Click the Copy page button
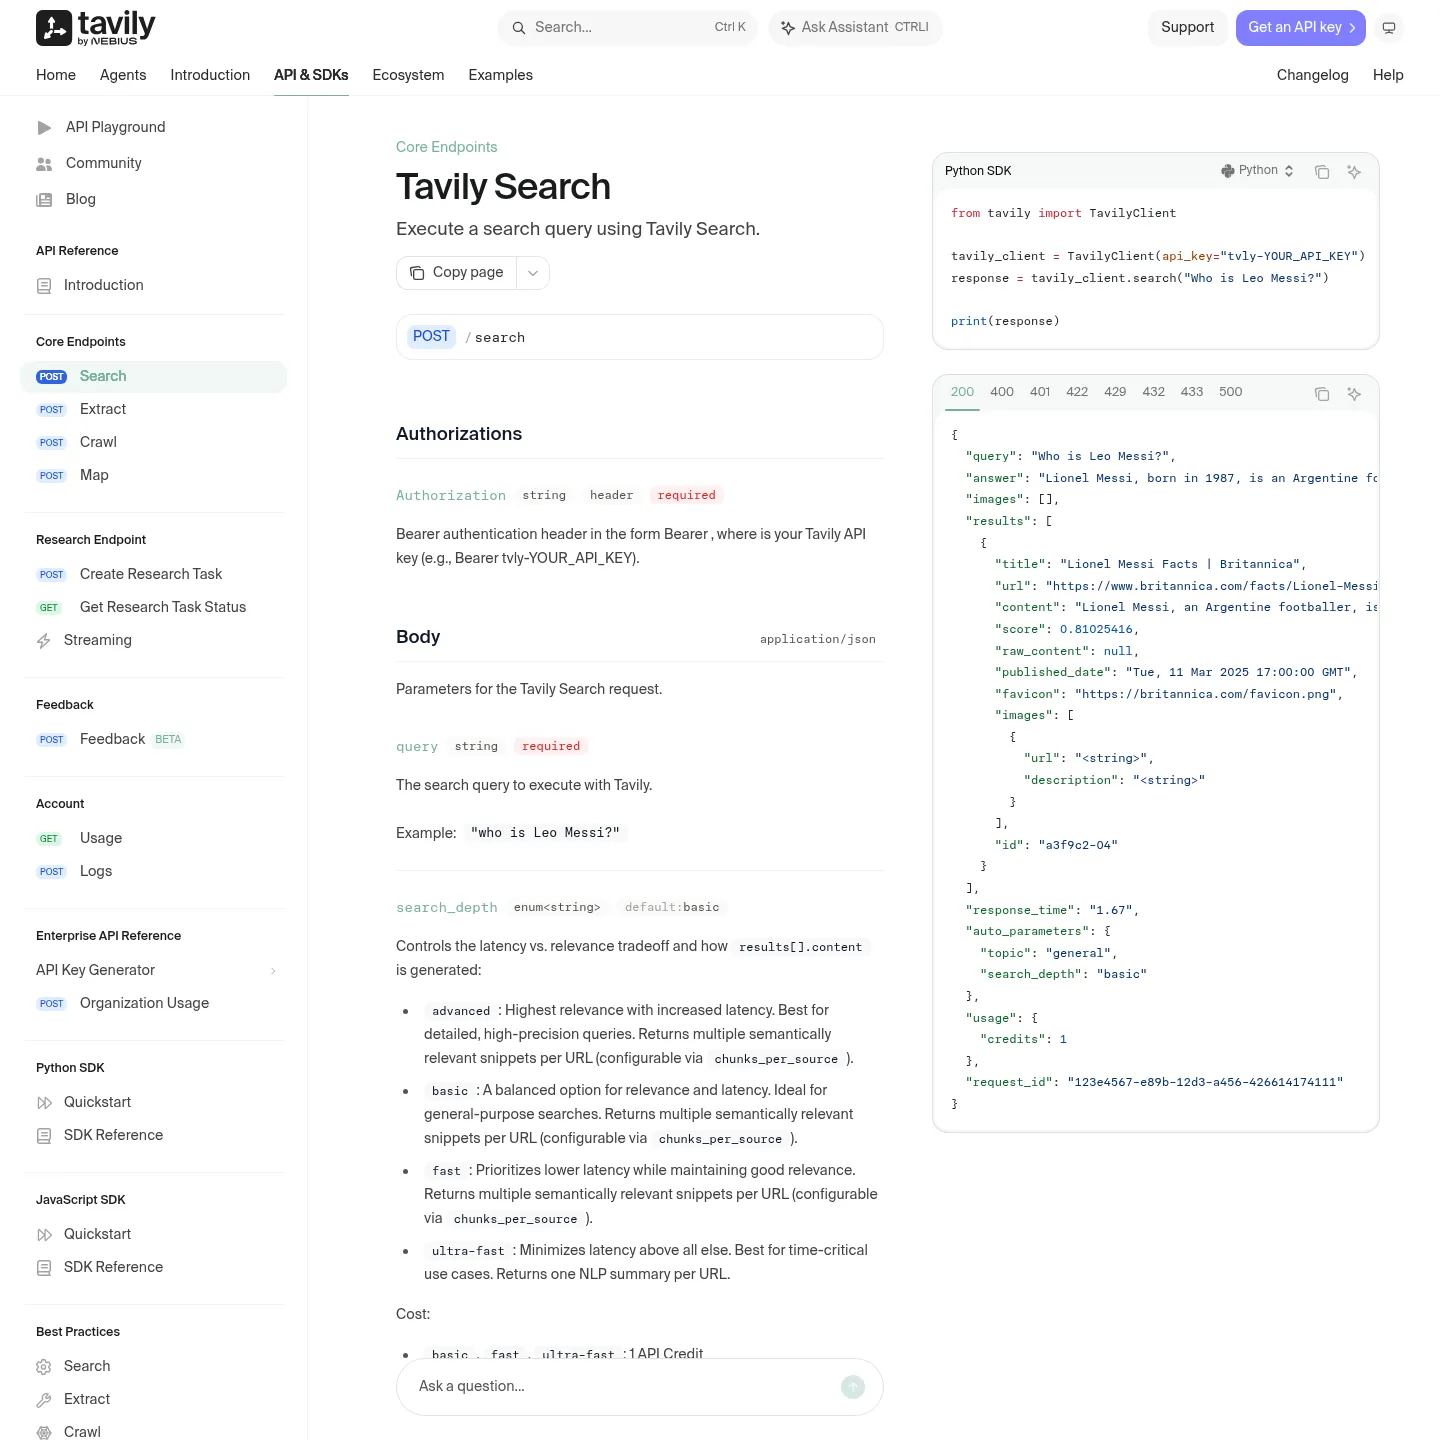1440x1440 pixels. (x=457, y=273)
